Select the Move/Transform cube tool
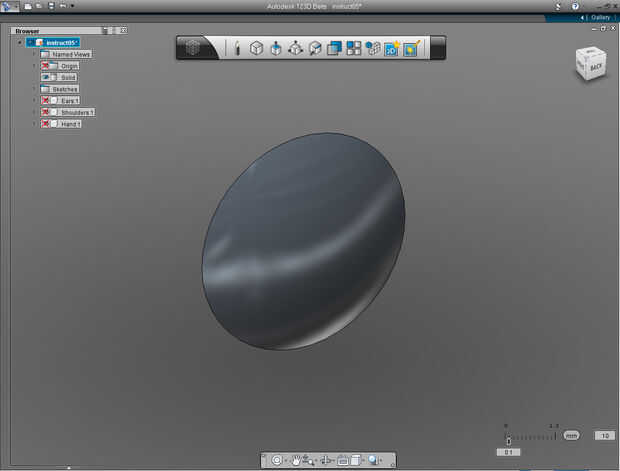620x471 pixels. tap(295, 48)
